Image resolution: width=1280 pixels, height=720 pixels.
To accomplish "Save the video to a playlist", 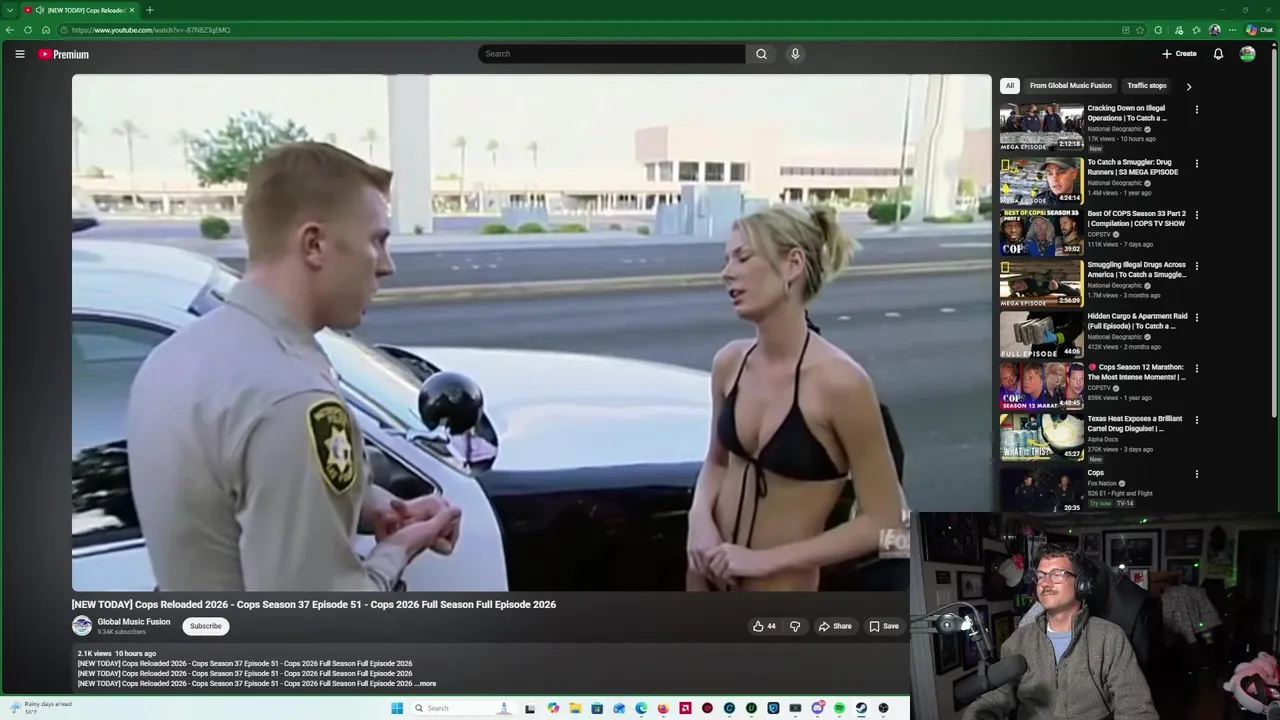I will tap(884, 626).
